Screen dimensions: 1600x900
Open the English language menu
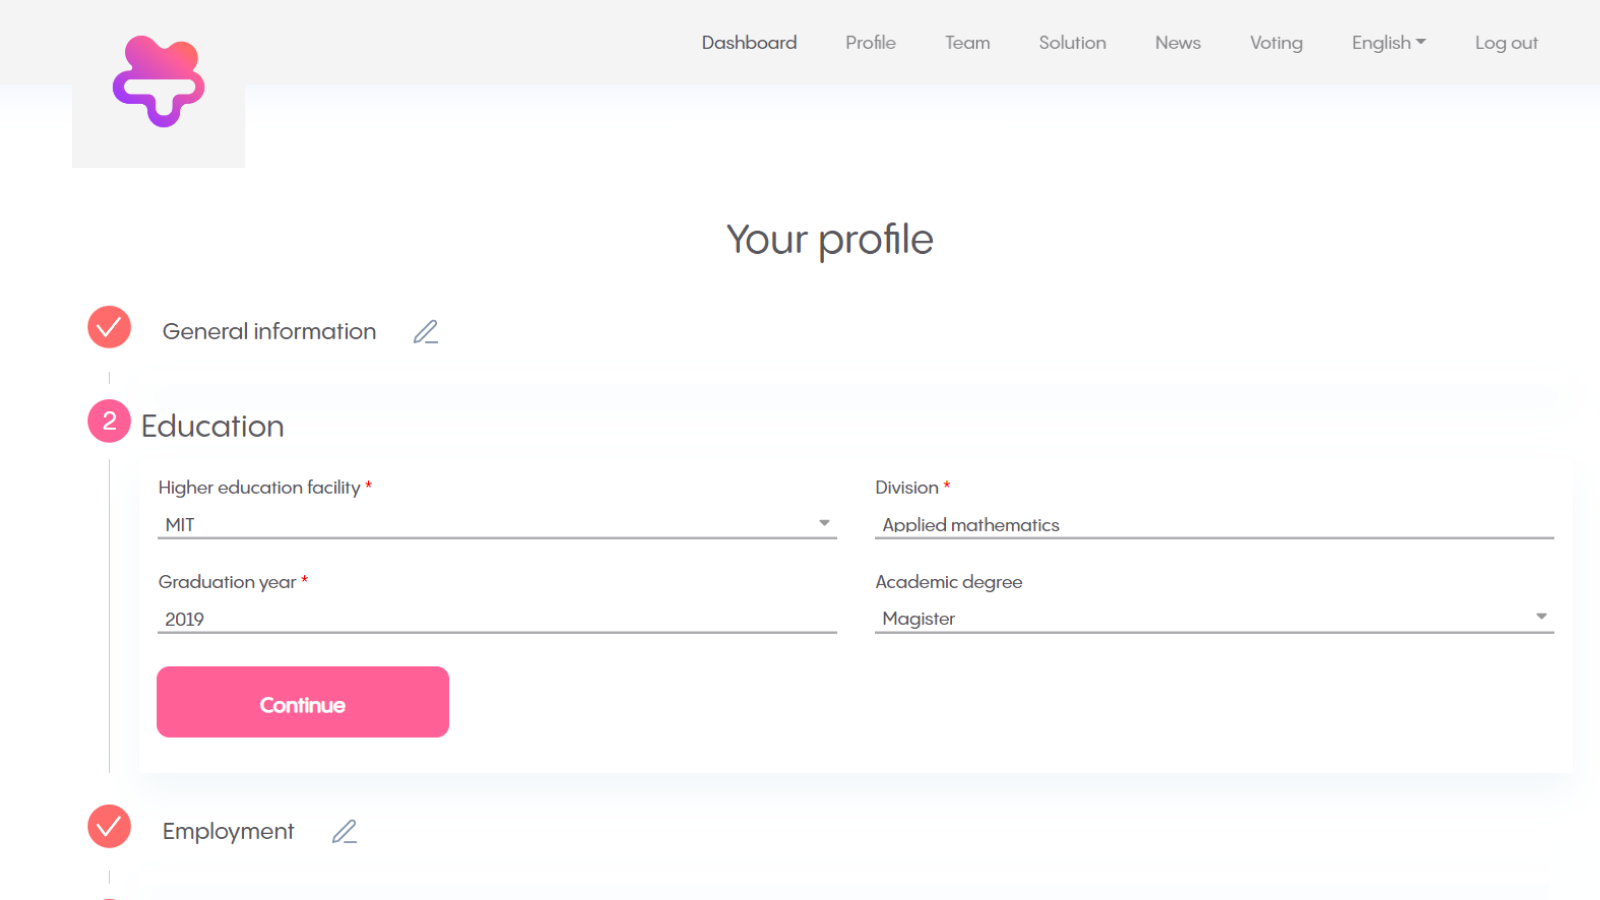point(1388,43)
